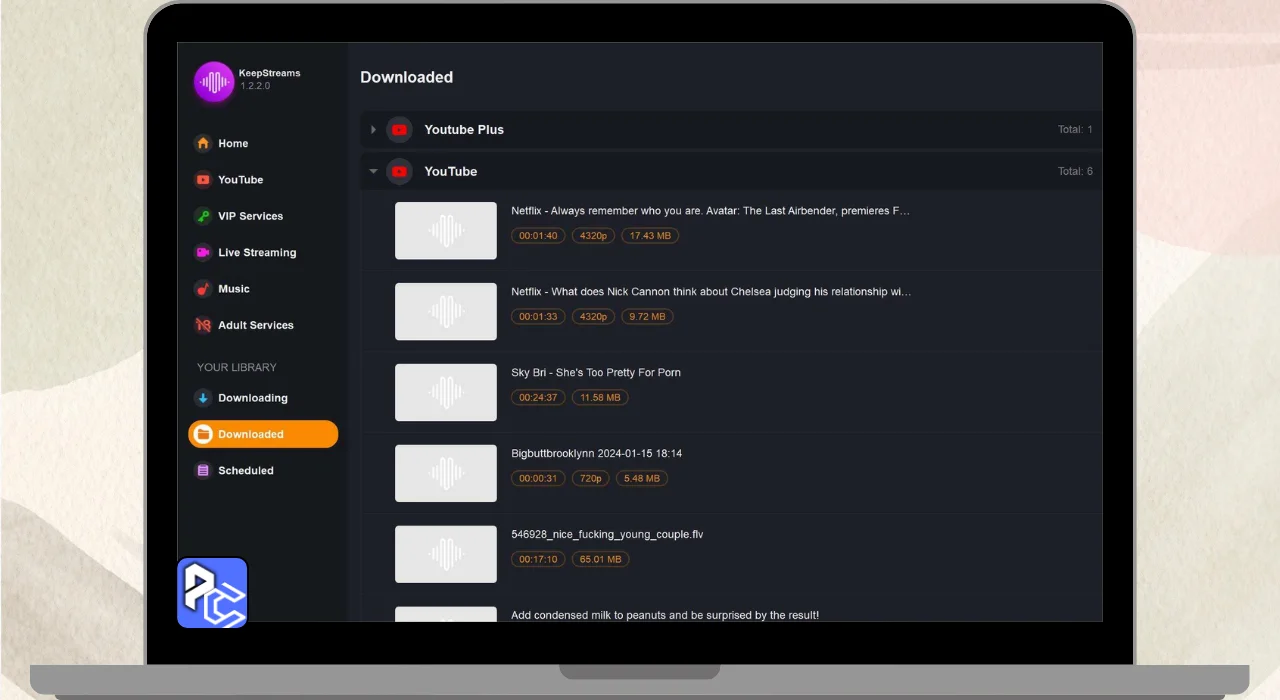Click the YouTube icon in sidebar

coord(203,180)
